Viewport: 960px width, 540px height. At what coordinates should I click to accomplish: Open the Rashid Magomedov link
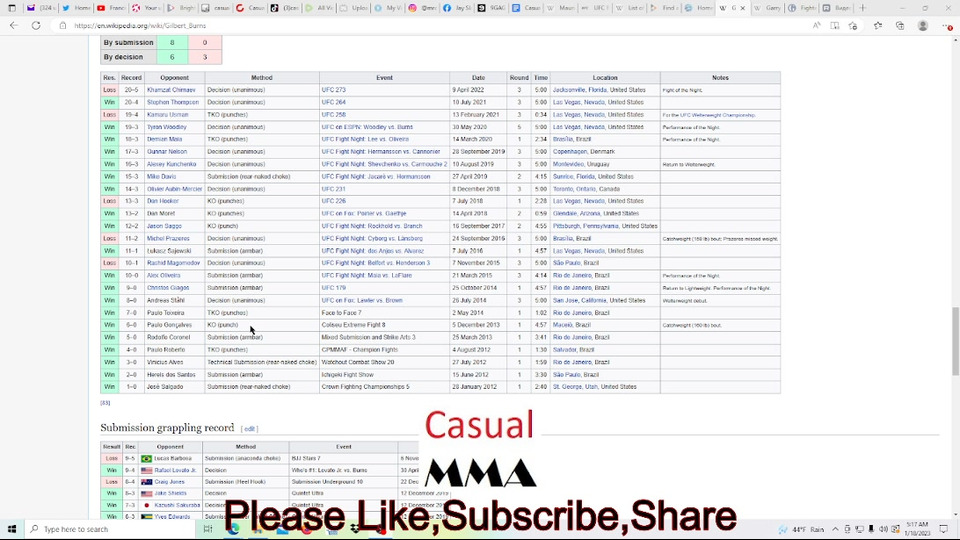173,263
